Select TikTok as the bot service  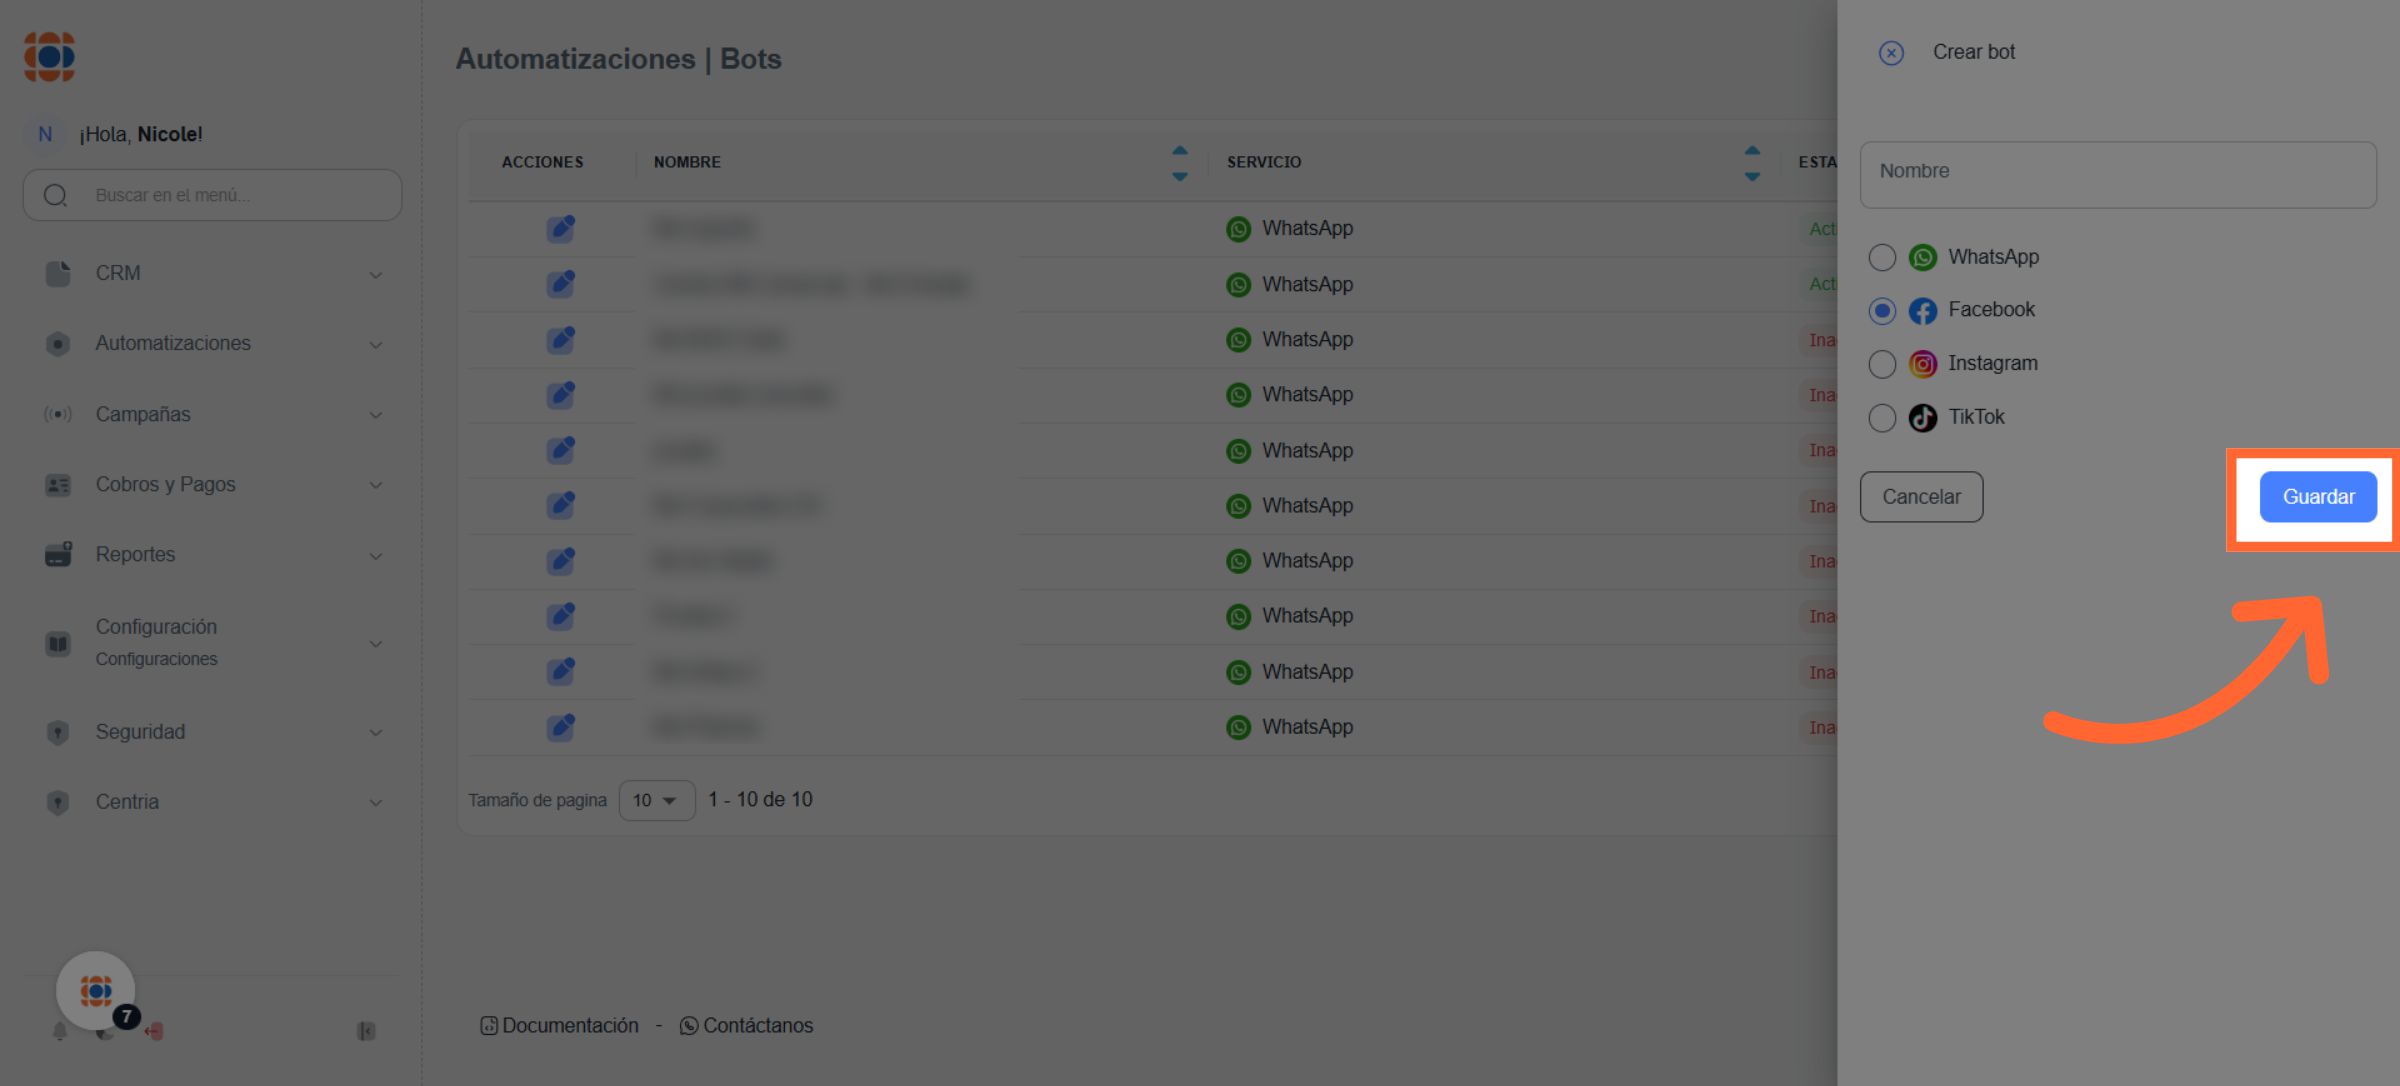point(1882,418)
